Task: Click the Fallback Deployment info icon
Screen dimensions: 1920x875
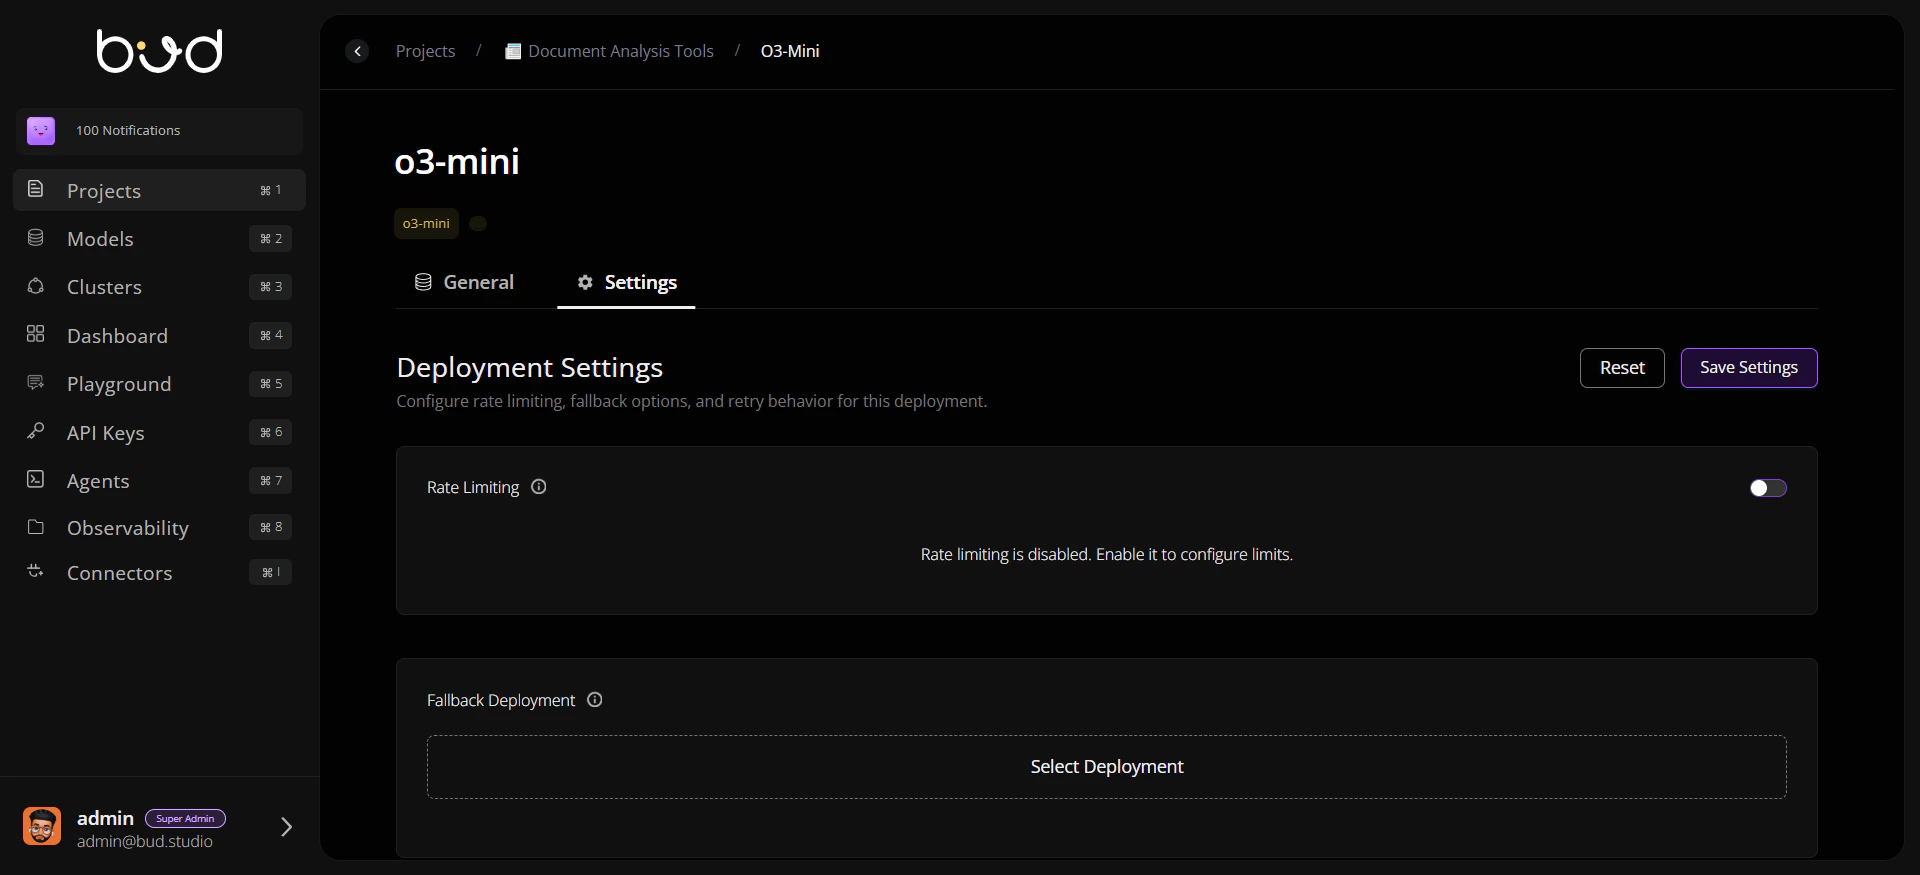Action: (x=595, y=700)
